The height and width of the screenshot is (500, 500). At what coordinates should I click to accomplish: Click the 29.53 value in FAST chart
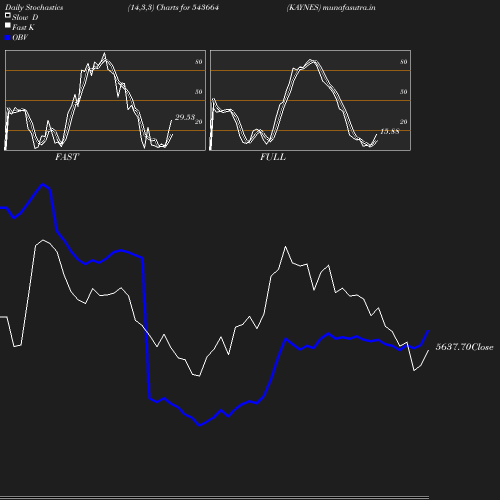tap(185, 117)
